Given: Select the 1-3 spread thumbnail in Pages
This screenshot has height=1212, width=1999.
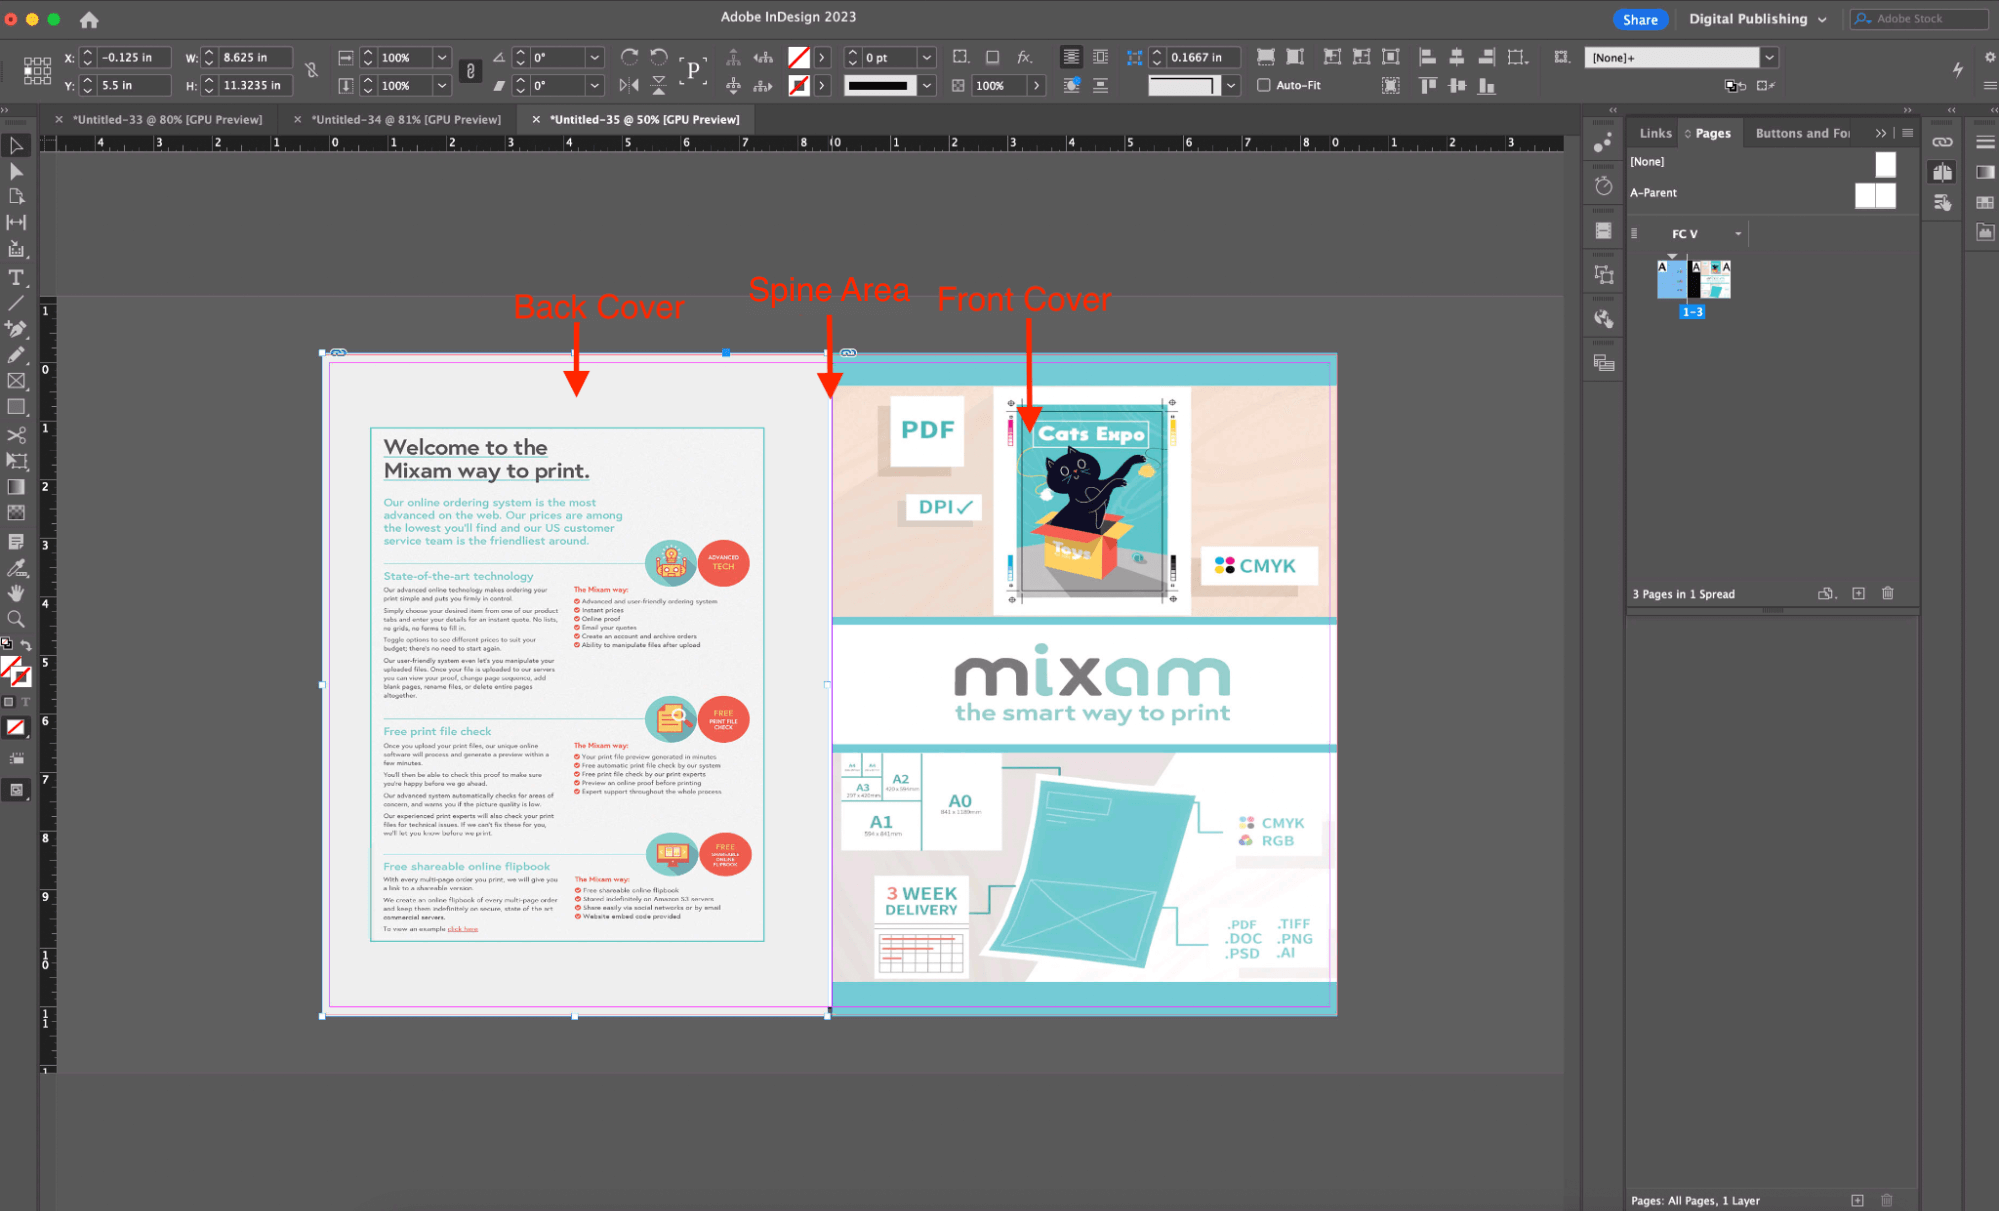Looking at the screenshot, I should coord(1693,280).
